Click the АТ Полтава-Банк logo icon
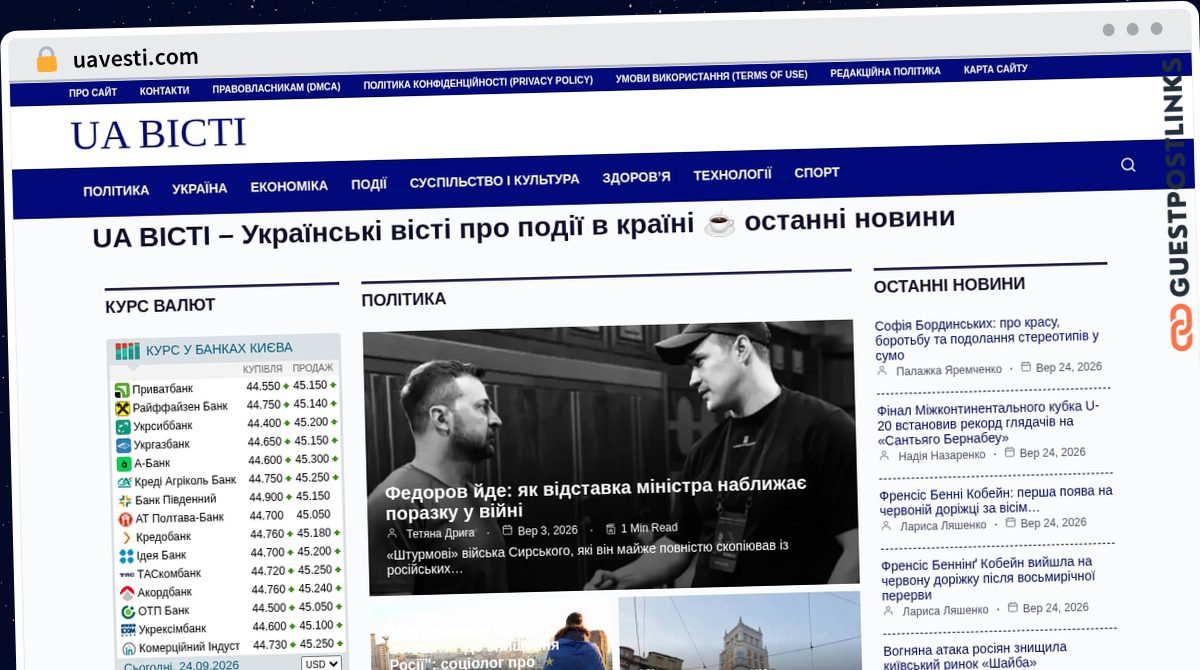1200x670 pixels. tap(126, 519)
